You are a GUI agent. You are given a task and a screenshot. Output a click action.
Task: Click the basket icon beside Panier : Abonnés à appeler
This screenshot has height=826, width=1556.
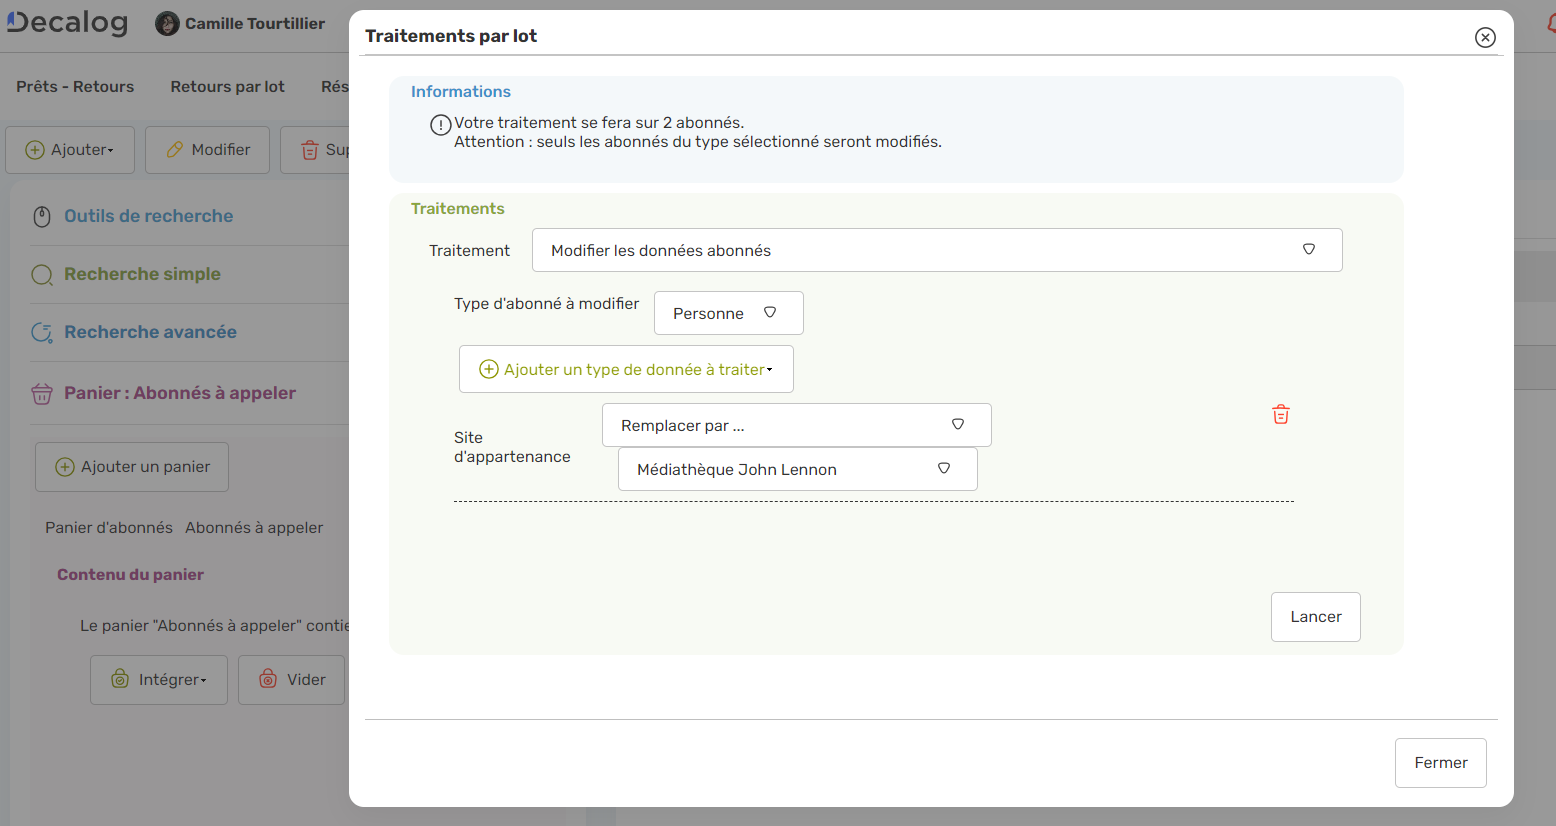point(41,392)
